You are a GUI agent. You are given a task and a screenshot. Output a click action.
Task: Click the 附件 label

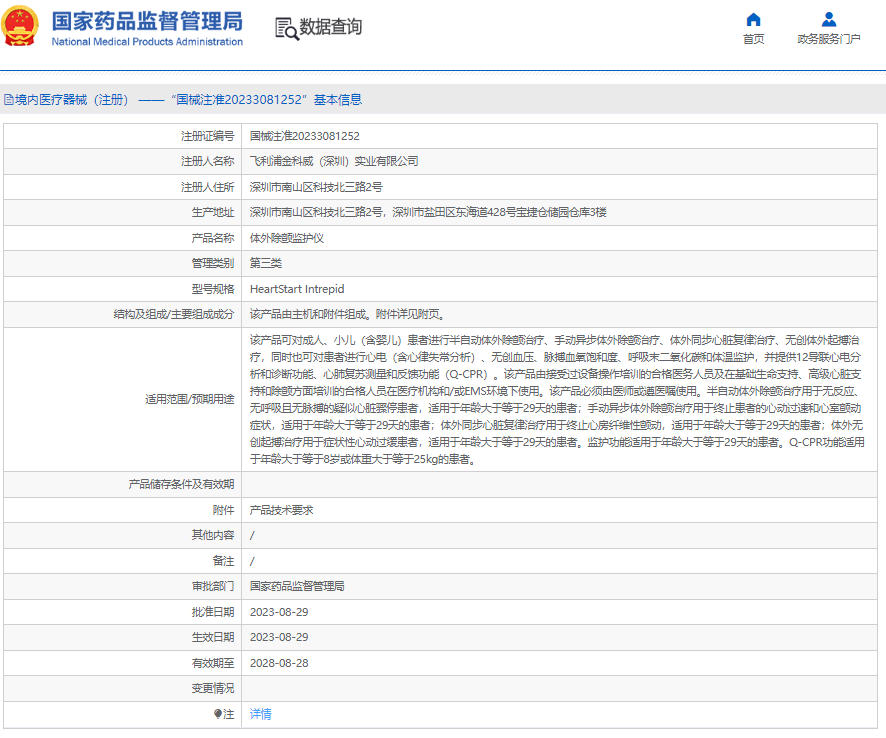[x=223, y=510]
